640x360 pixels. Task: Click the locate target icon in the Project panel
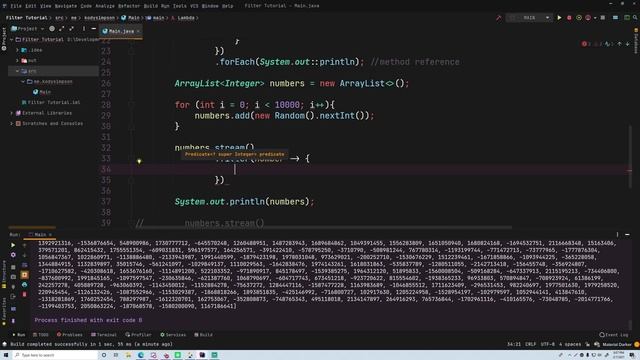[x=52, y=29]
